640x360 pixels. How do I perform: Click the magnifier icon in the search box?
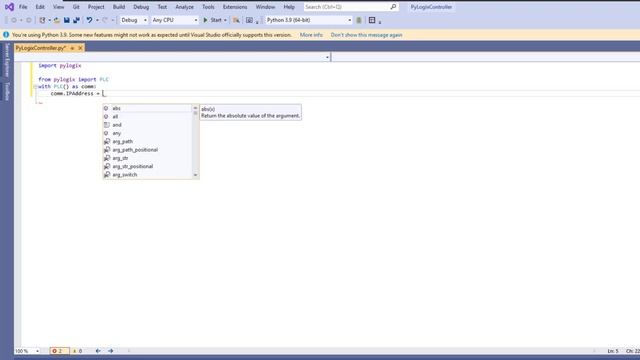point(393,7)
